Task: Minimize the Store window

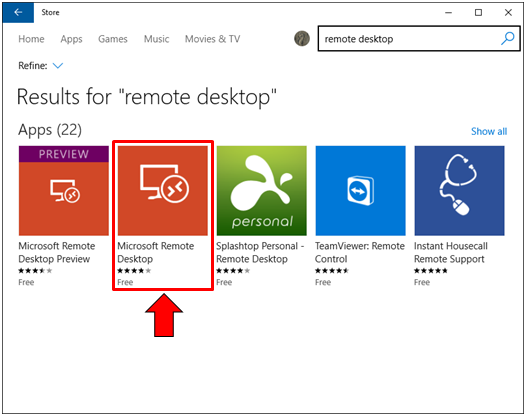Action: (x=448, y=12)
